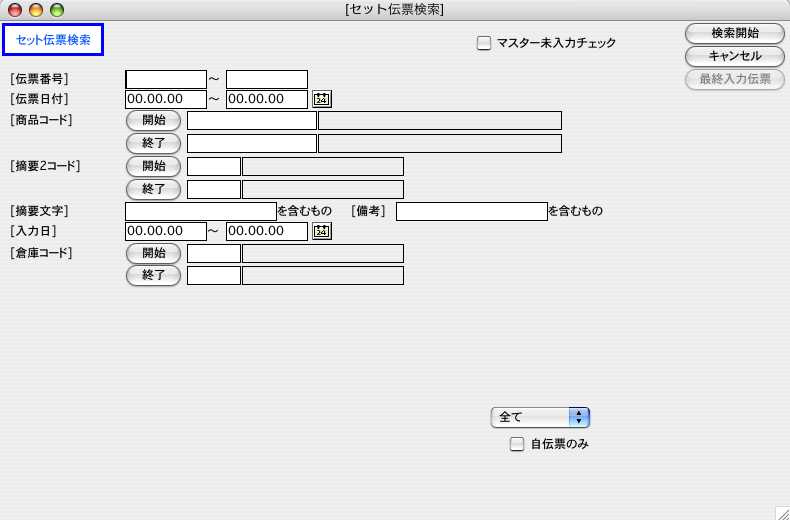This screenshot has height=520, width=790.
Task: Focus the 伝票番号 start input field
Action: (x=166, y=79)
